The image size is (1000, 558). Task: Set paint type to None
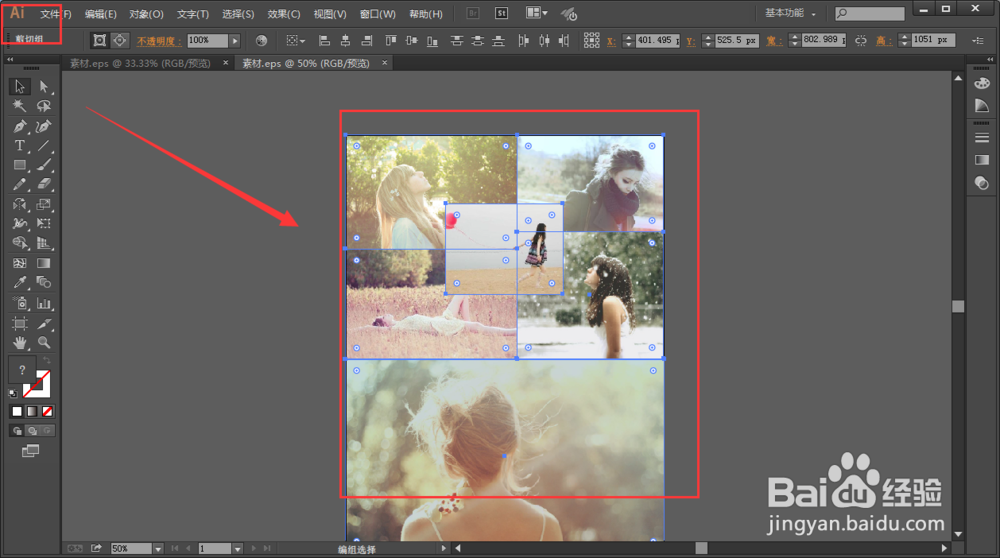47,411
